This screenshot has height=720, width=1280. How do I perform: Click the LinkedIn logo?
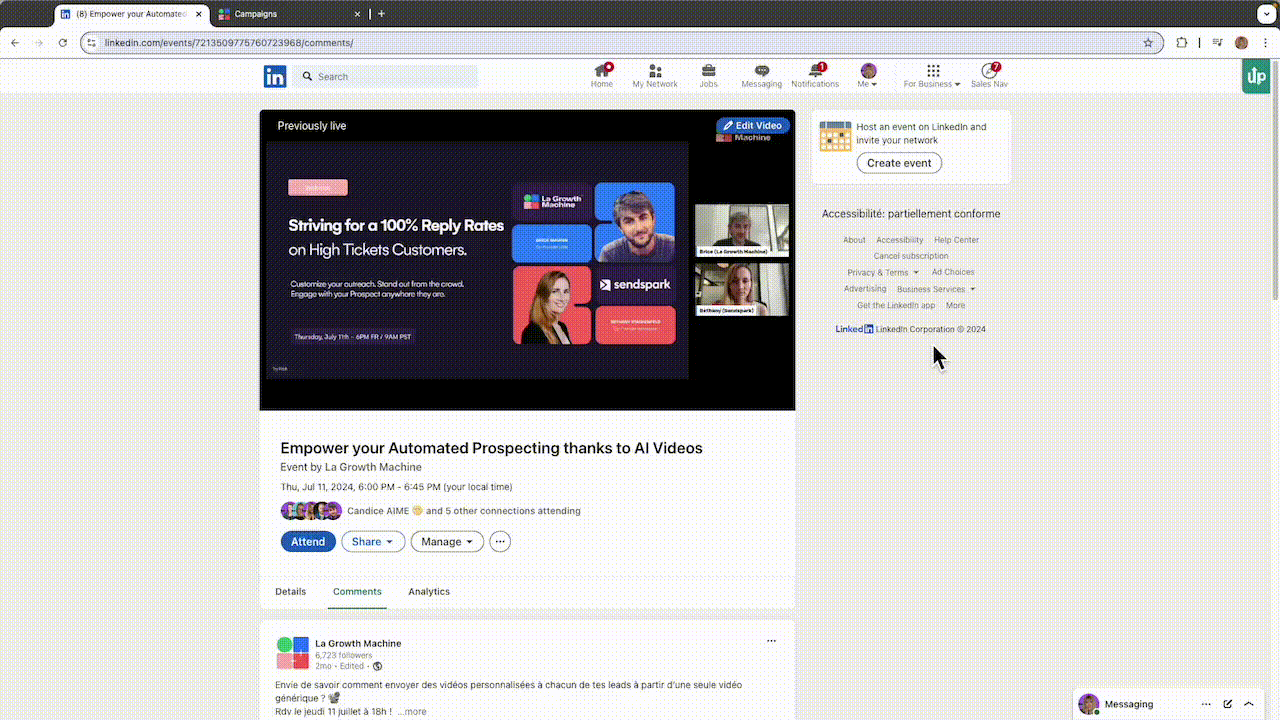[275, 76]
